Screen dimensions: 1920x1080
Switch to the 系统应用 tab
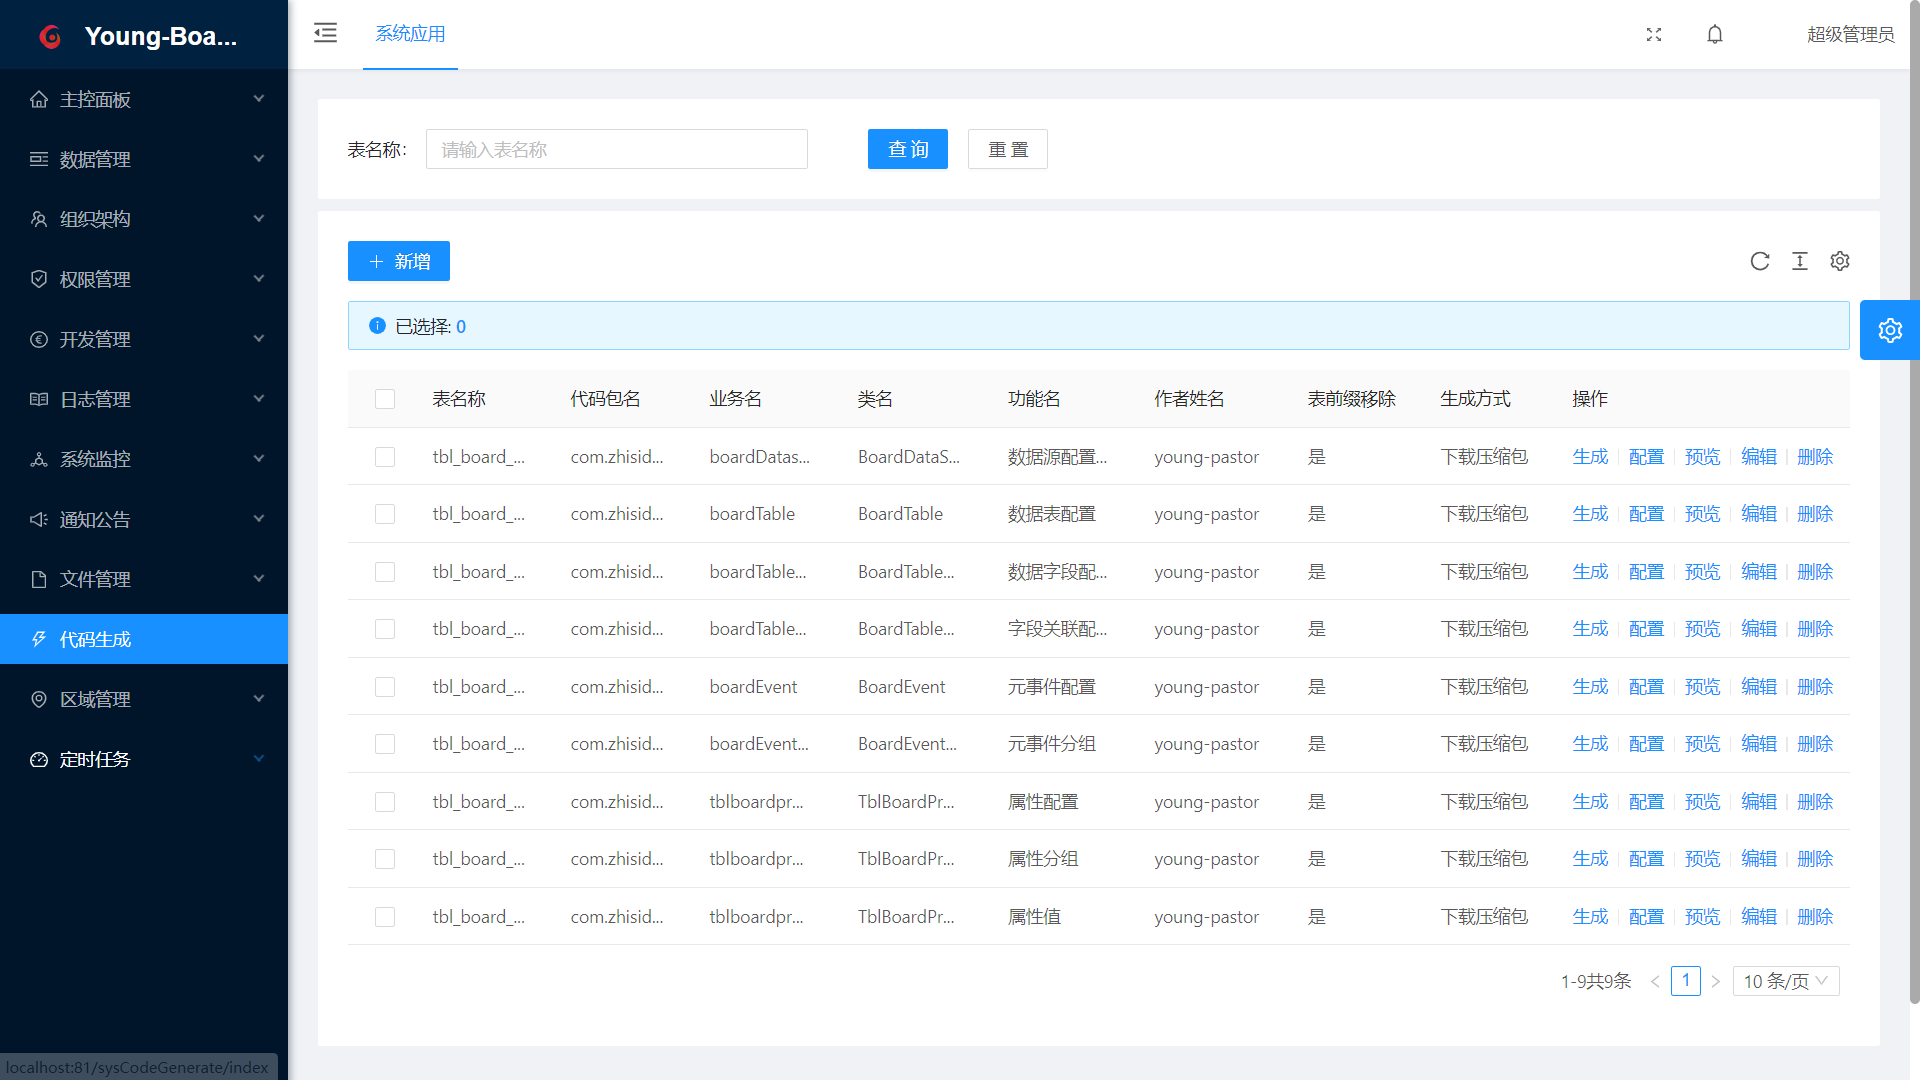[410, 34]
